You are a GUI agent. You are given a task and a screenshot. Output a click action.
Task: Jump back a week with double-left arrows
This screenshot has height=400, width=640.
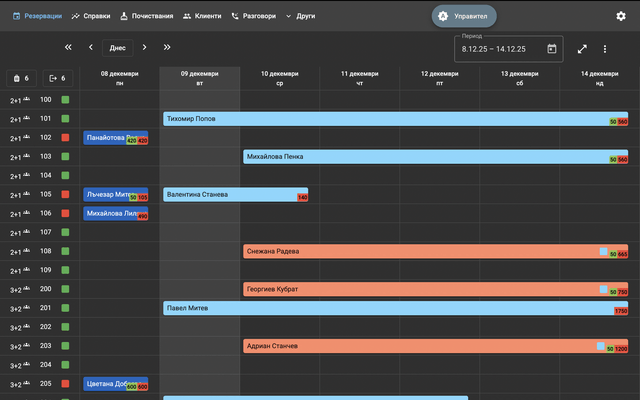[68, 47]
